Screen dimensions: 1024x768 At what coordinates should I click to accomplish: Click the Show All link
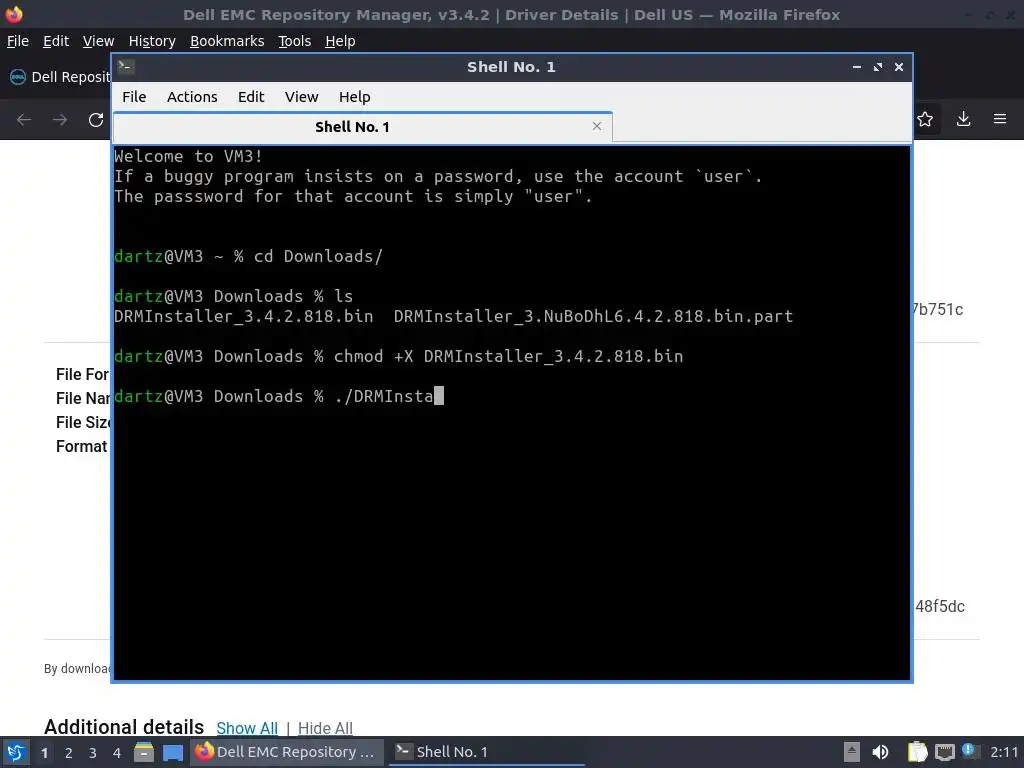[247, 728]
